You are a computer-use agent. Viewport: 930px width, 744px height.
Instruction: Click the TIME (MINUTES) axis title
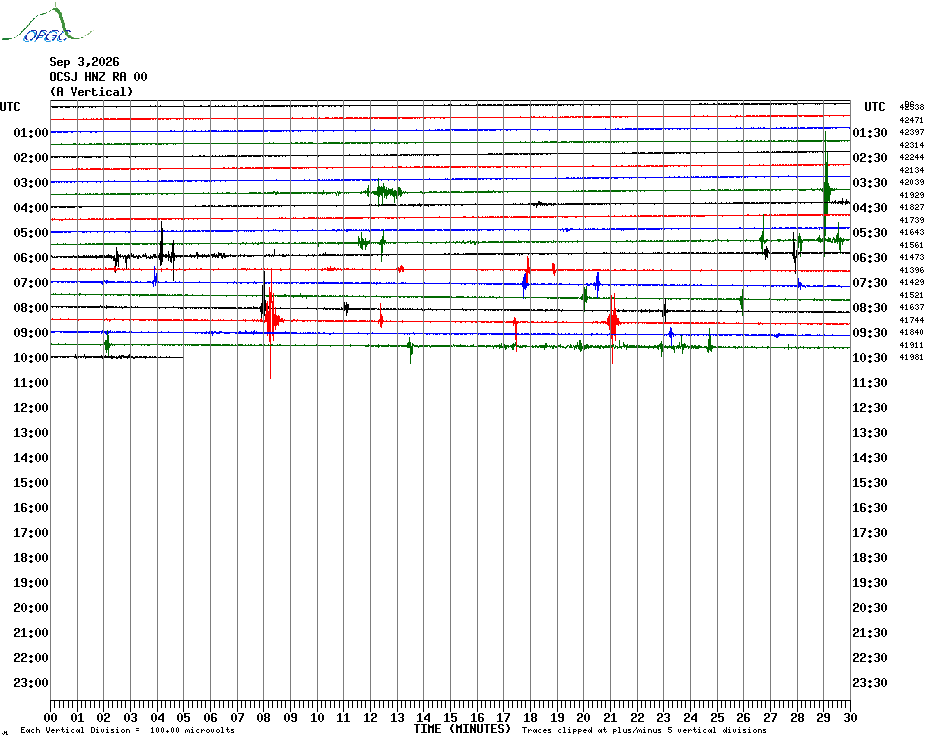(462, 729)
